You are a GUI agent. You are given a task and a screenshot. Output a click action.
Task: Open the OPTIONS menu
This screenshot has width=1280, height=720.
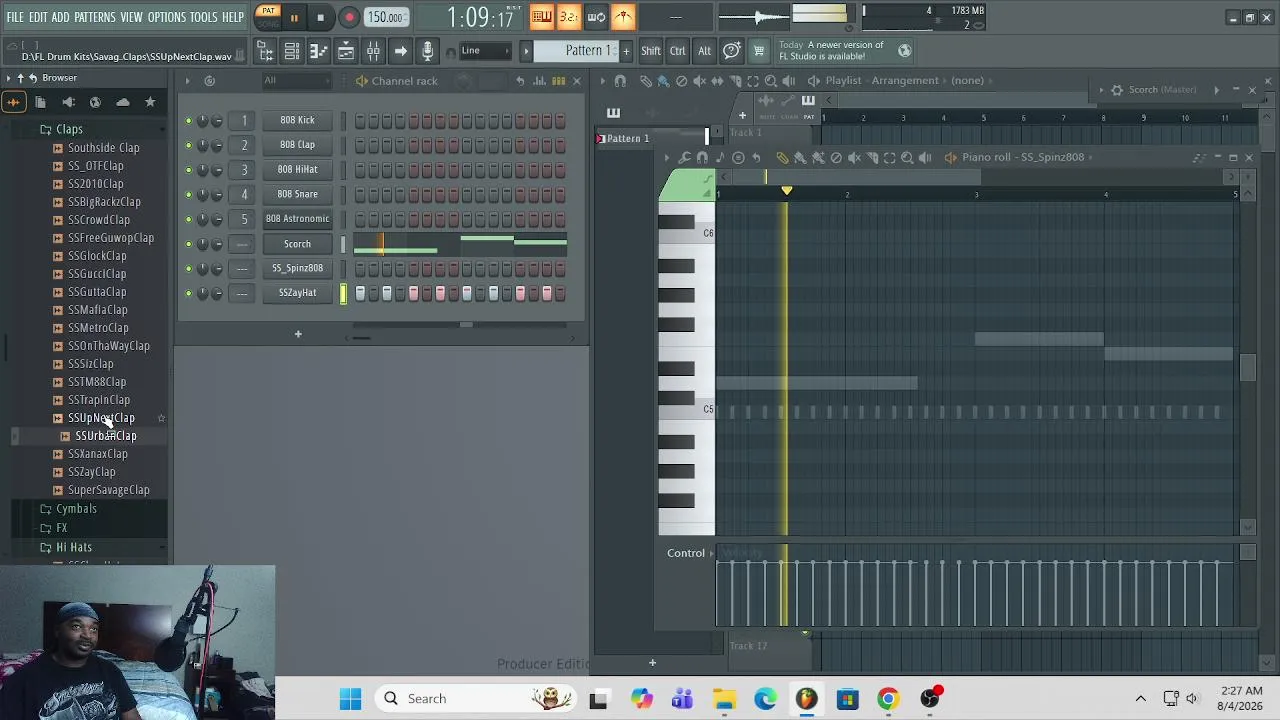[167, 17]
